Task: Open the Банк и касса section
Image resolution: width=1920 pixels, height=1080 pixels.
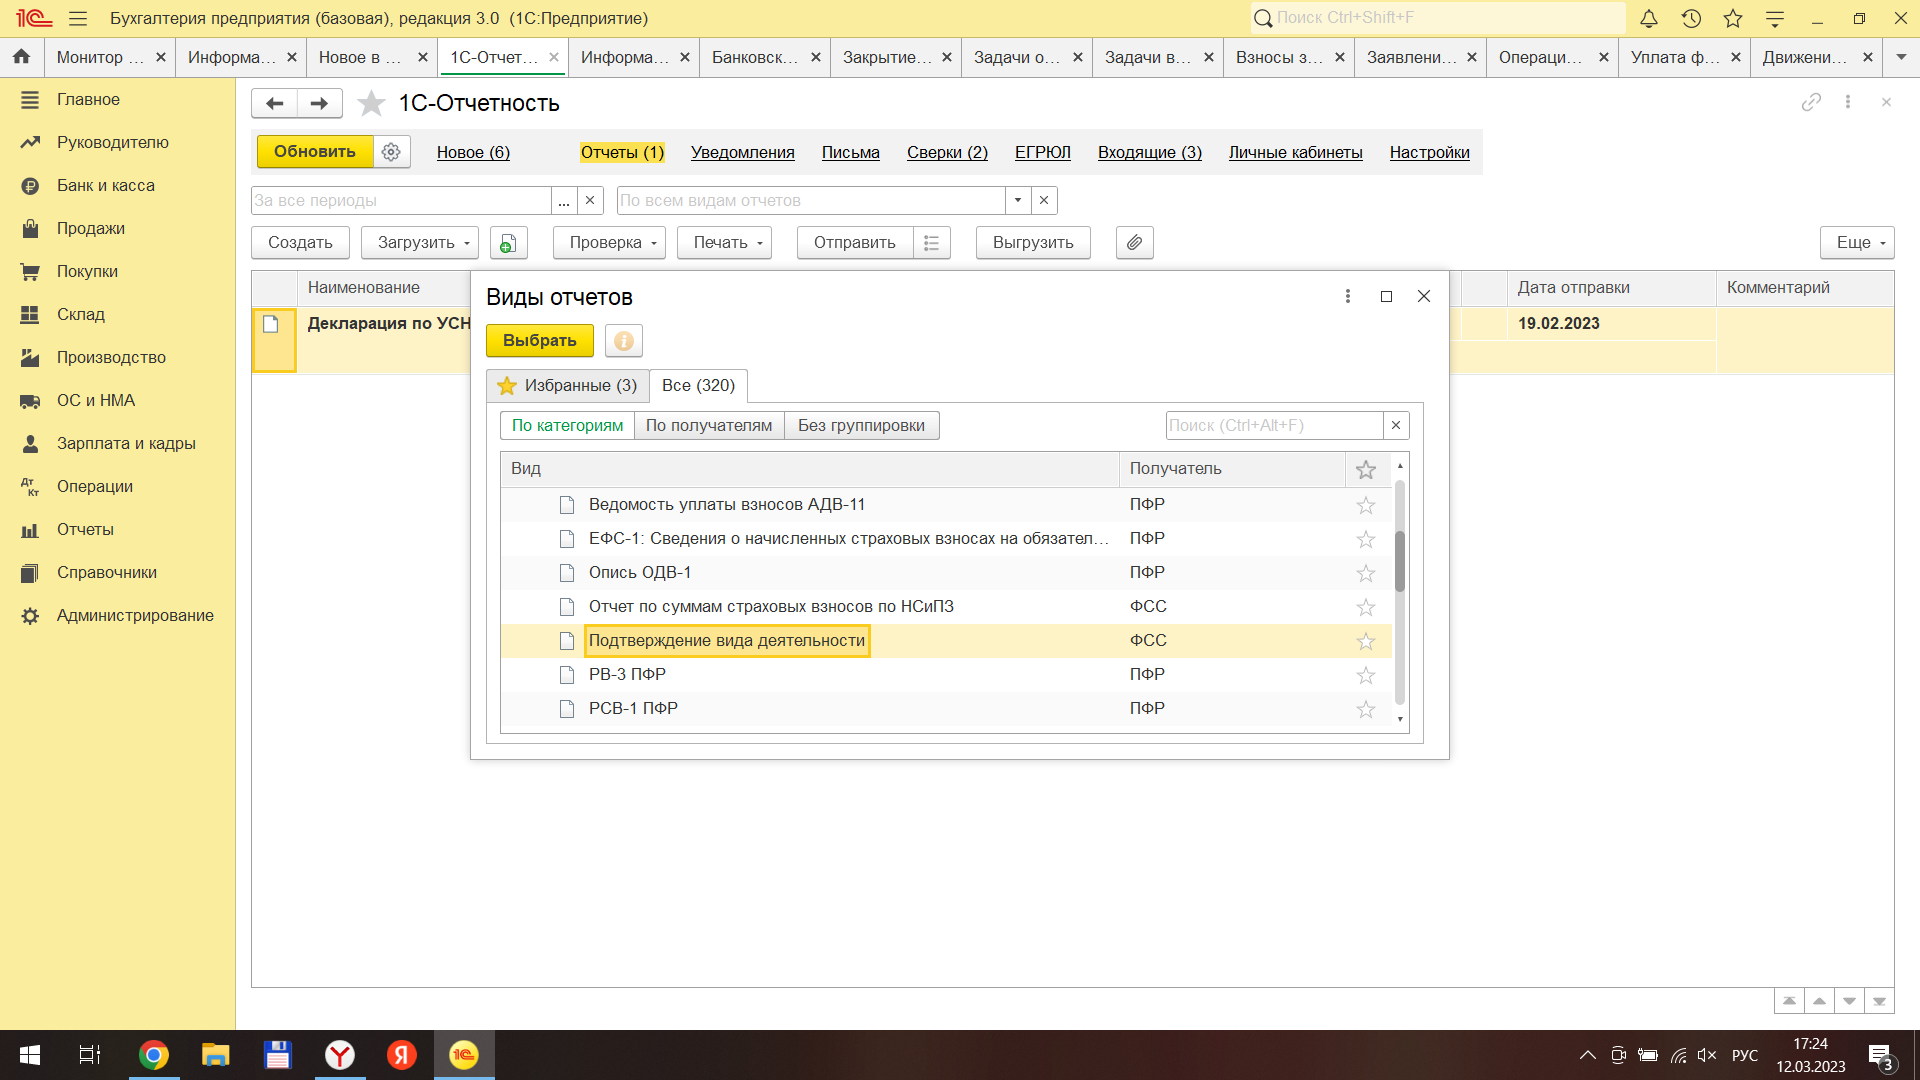Action: point(105,185)
